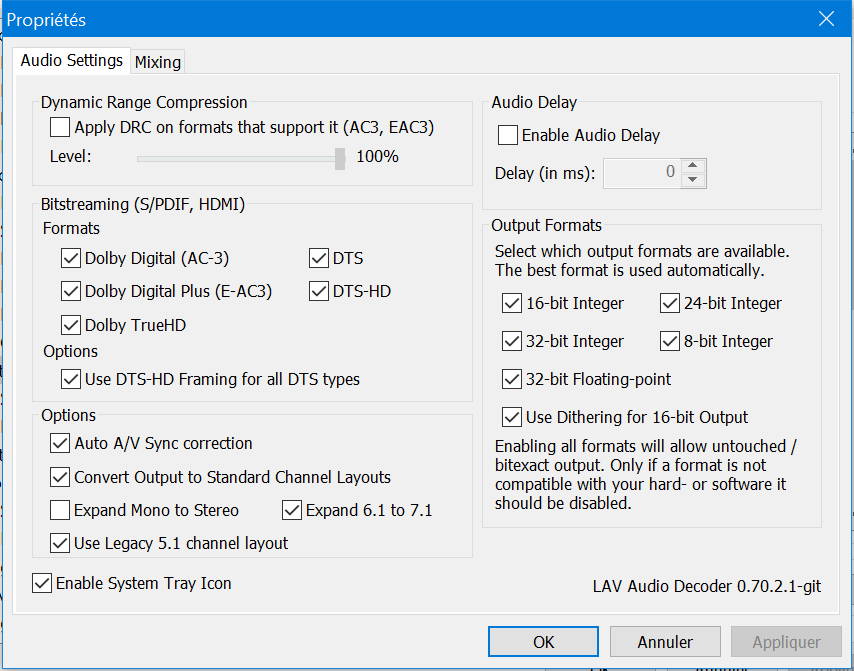Toggle Auto A/V Sync correction

[x=59, y=443]
